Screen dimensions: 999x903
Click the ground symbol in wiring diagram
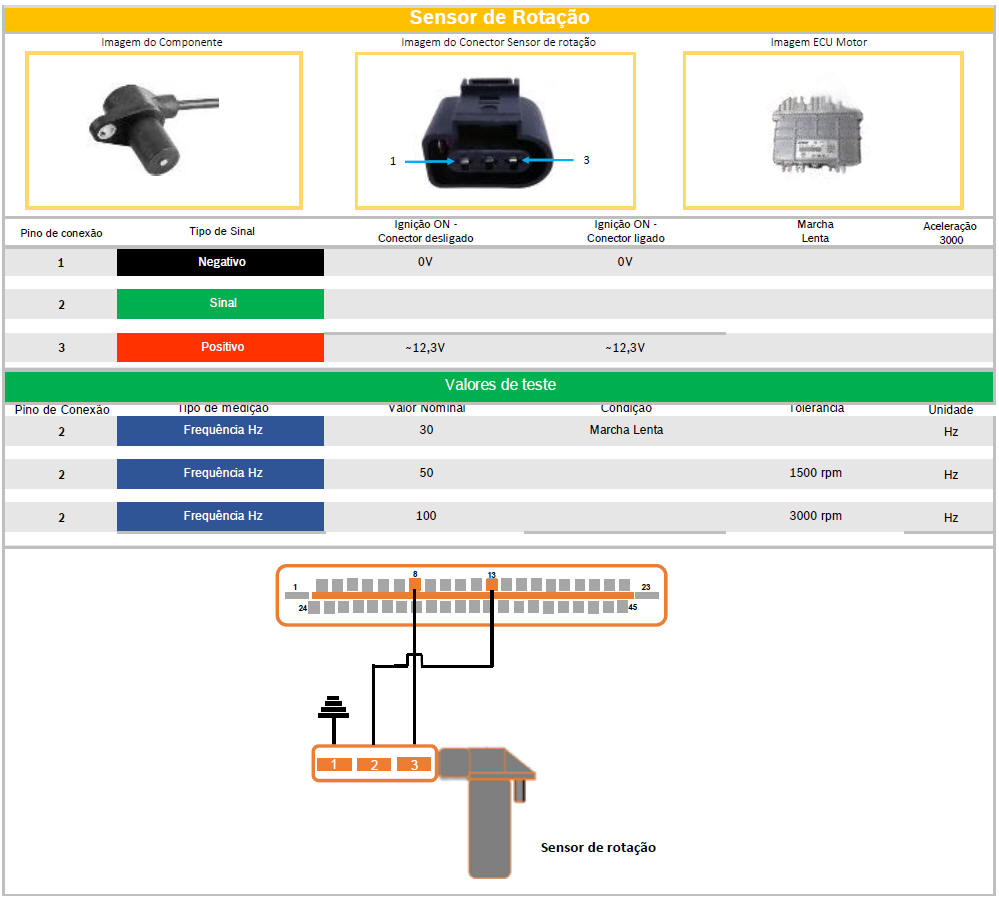click(x=334, y=706)
